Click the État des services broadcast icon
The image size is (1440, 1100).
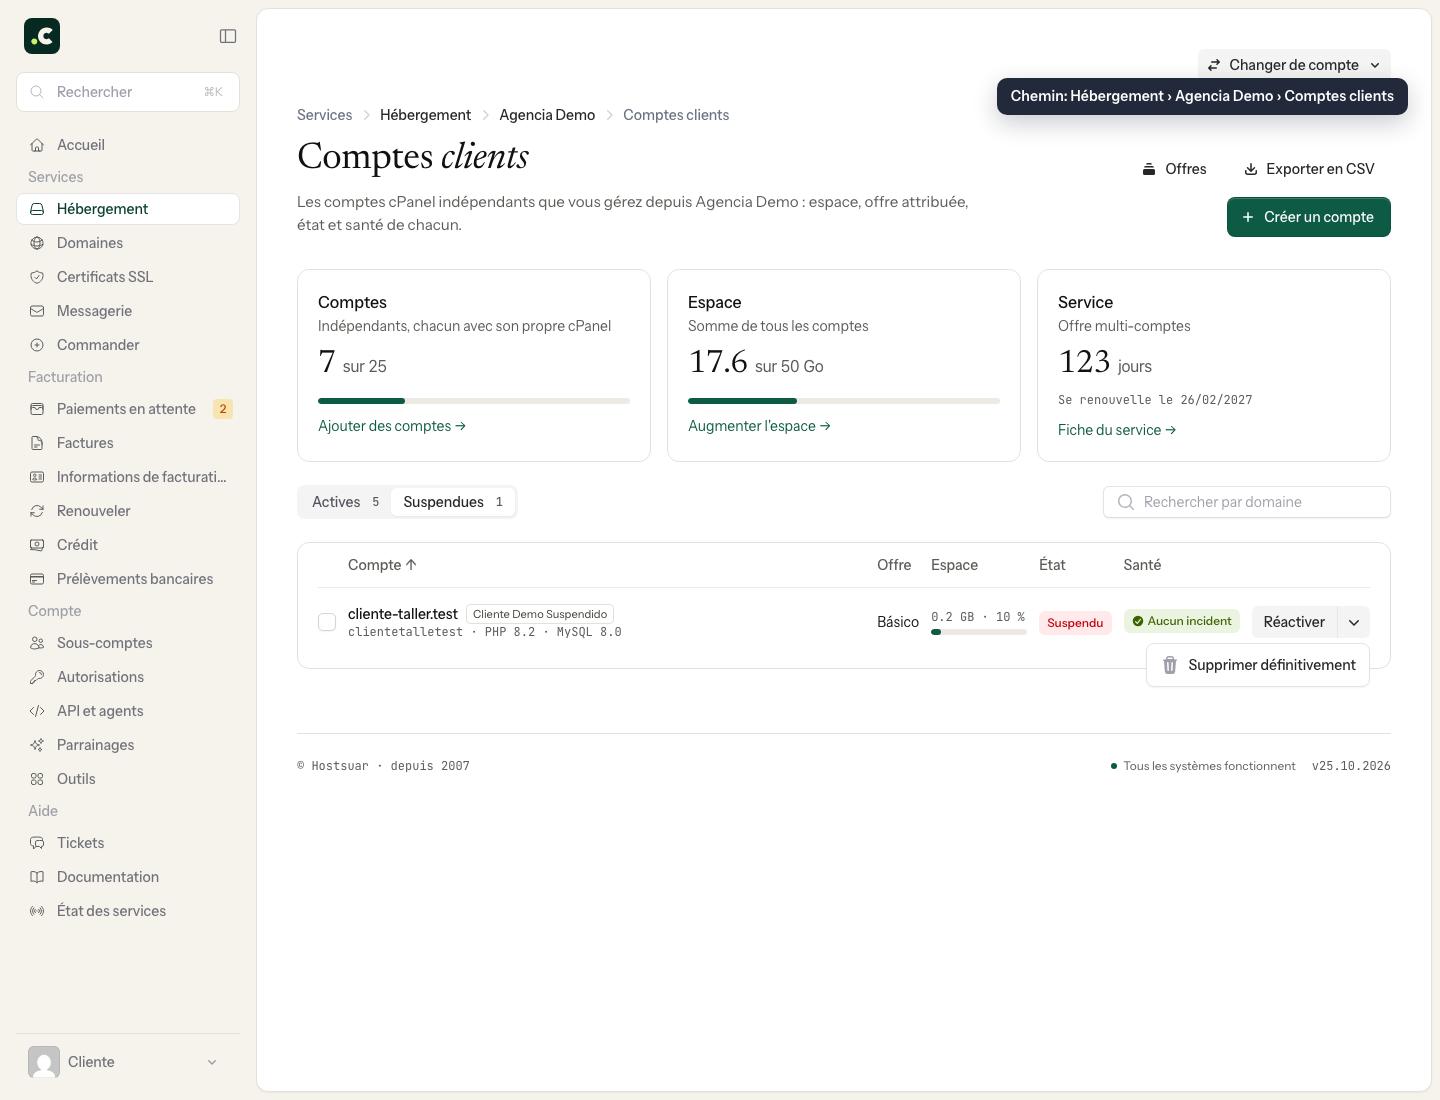click(37, 911)
